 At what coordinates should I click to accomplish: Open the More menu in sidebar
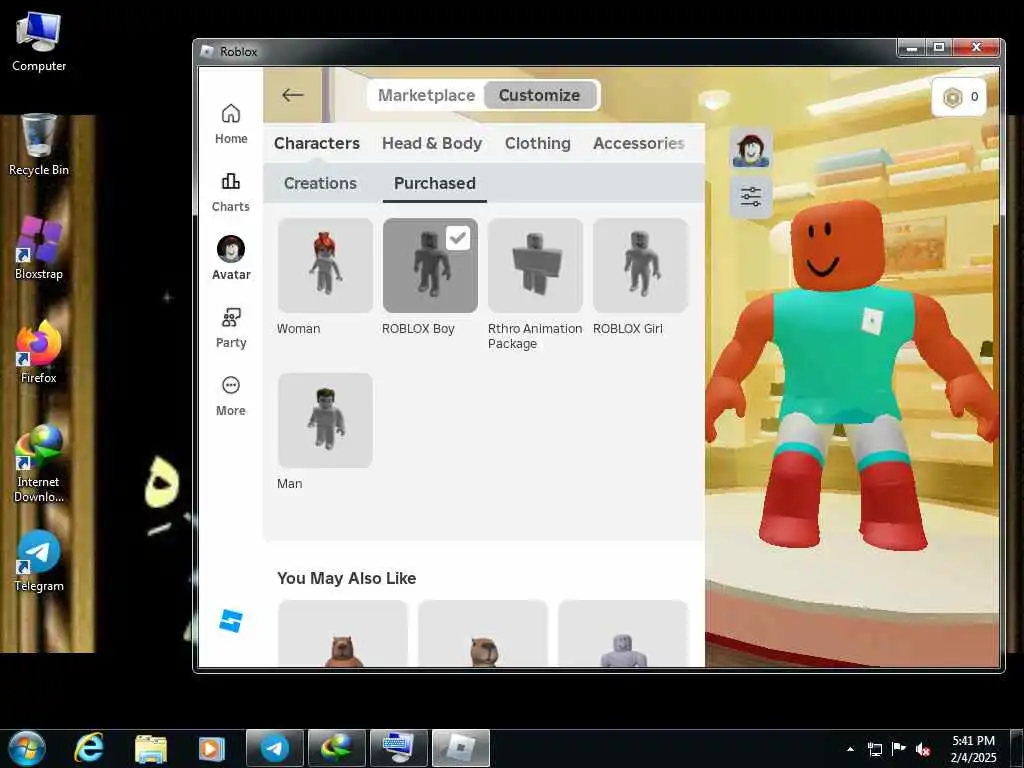pyautogui.click(x=231, y=396)
